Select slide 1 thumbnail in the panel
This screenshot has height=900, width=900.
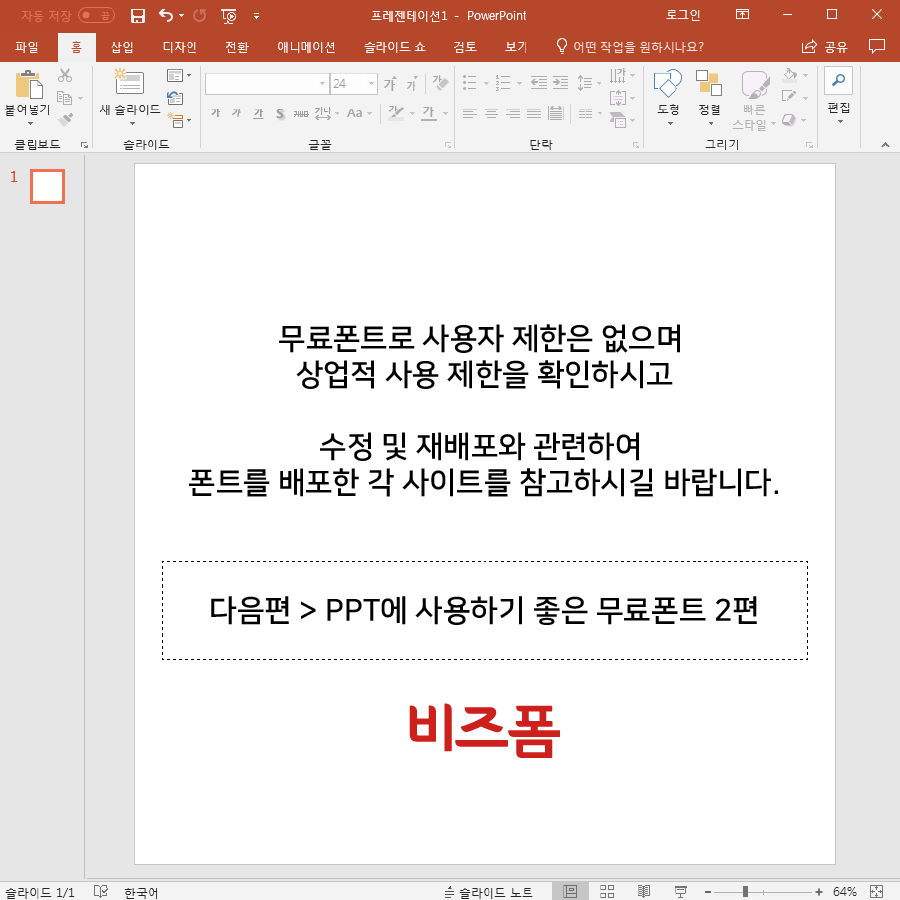[47, 185]
